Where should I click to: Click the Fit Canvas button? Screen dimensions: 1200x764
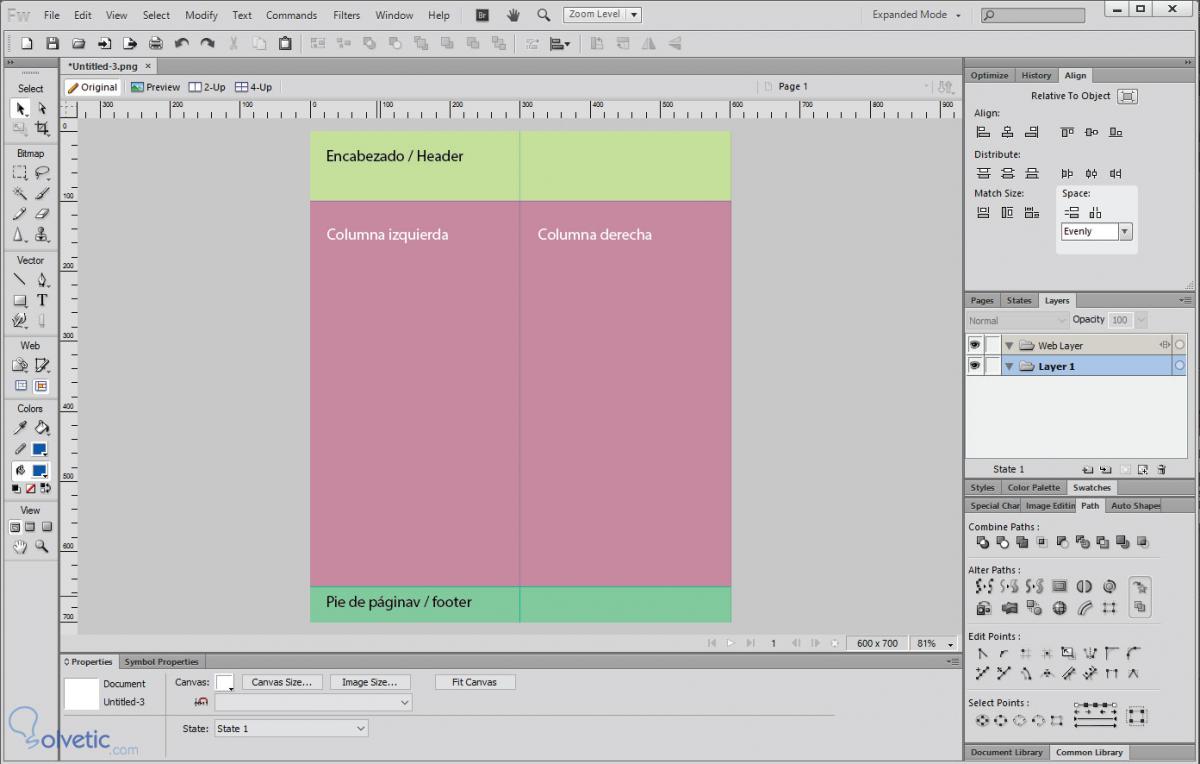coord(475,682)
